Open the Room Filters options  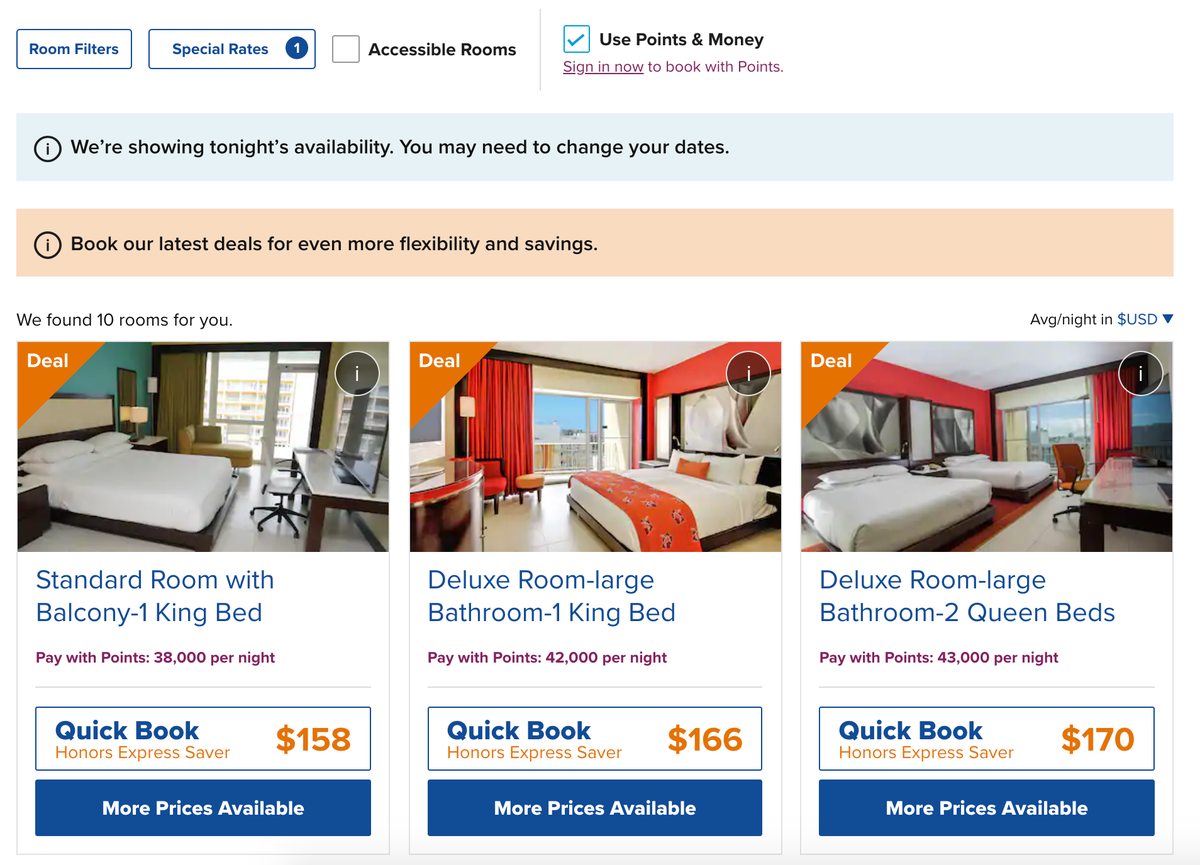74,49
